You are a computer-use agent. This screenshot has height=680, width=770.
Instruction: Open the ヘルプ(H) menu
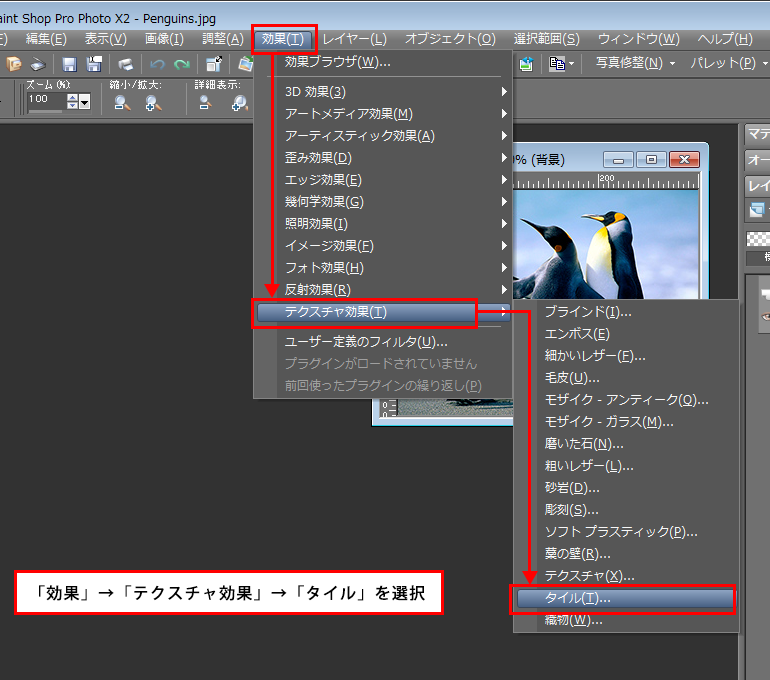click(725, 39)
